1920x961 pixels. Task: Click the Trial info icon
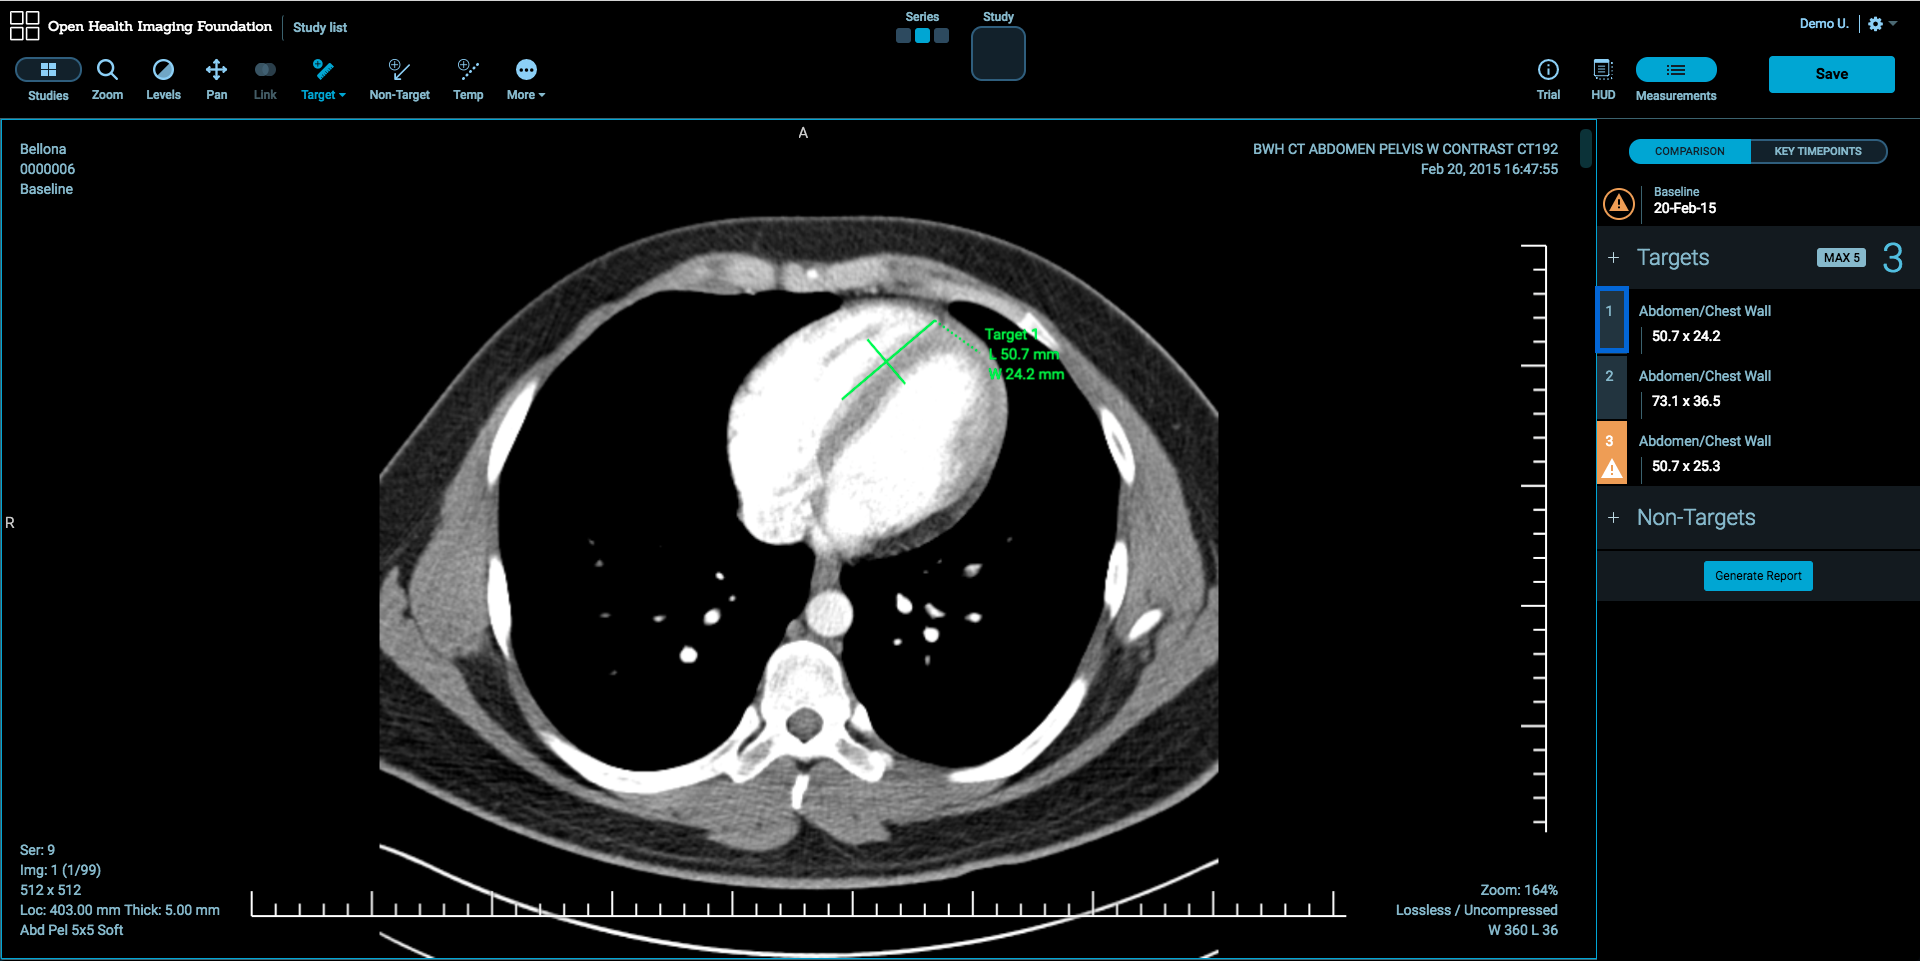coord(1547,78)
